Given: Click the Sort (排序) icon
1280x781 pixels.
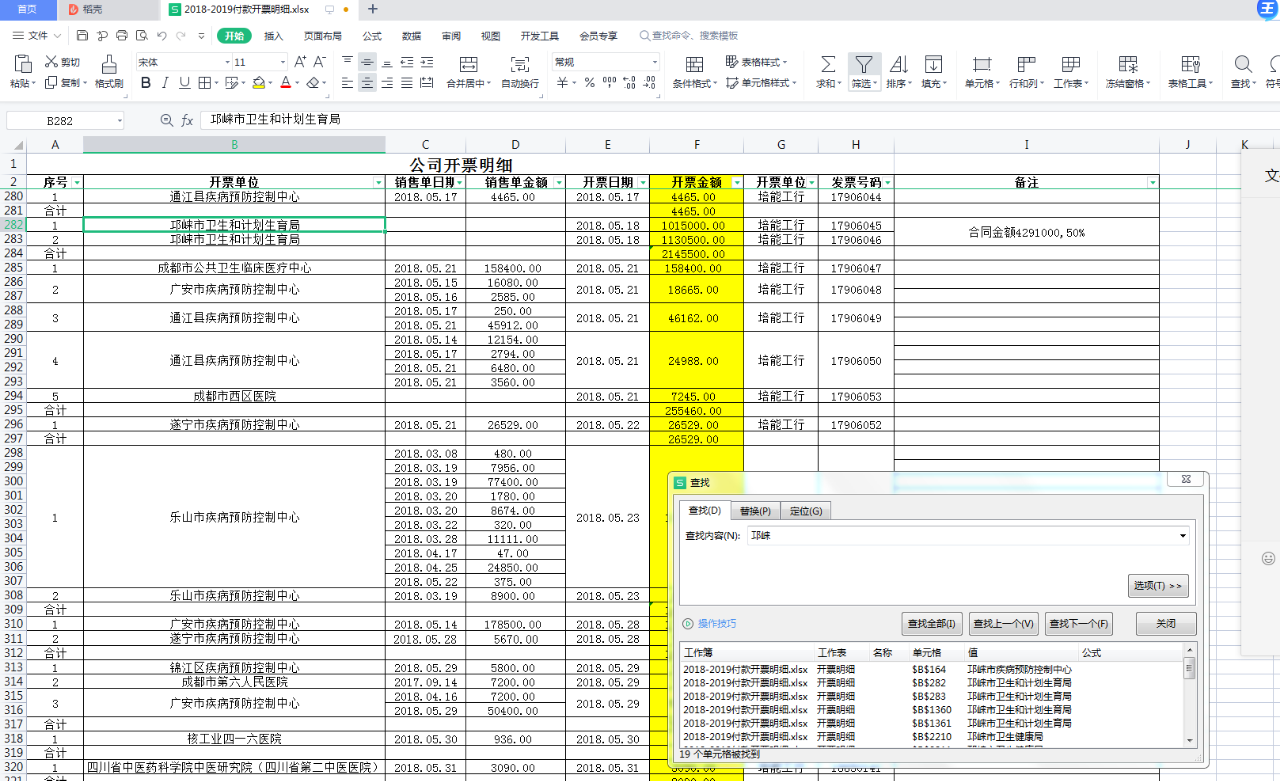Looking at the screenshot, I should point(897,64).
